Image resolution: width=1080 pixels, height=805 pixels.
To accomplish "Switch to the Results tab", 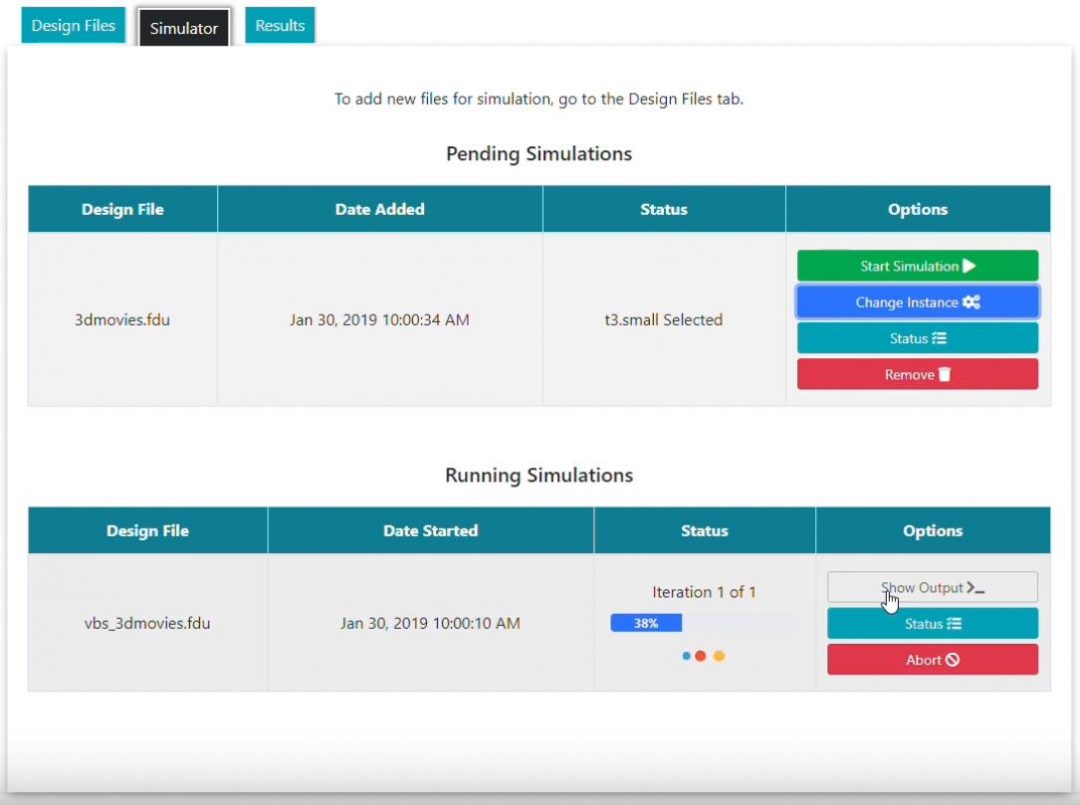I will click(279, 25).
